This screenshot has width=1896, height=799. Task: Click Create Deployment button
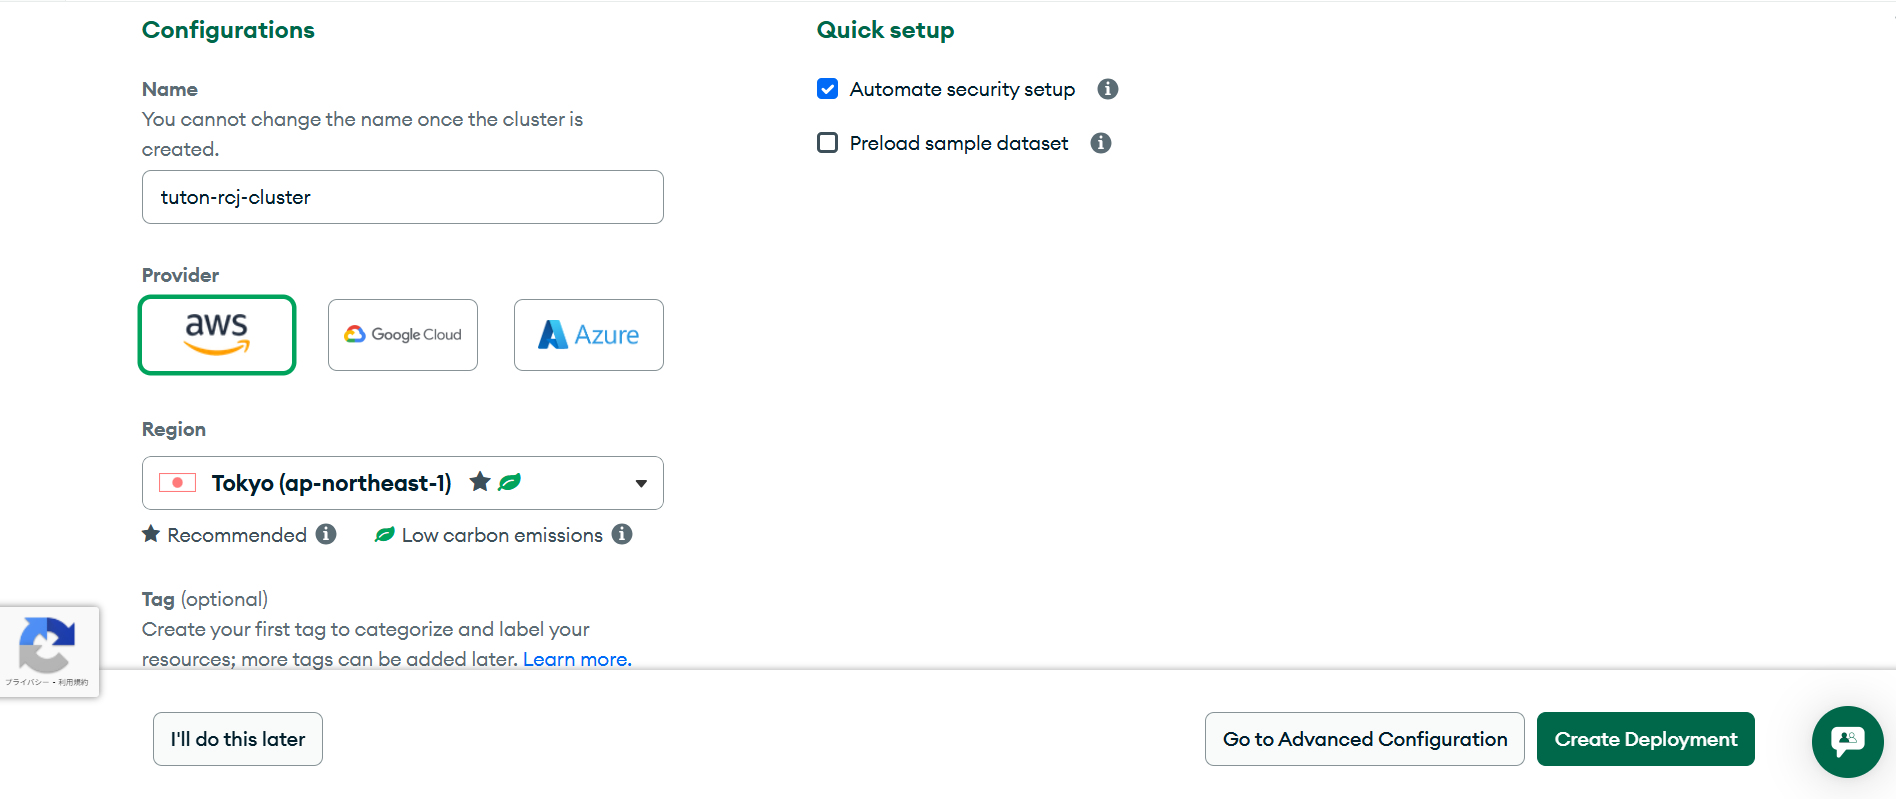[1645, 739]
